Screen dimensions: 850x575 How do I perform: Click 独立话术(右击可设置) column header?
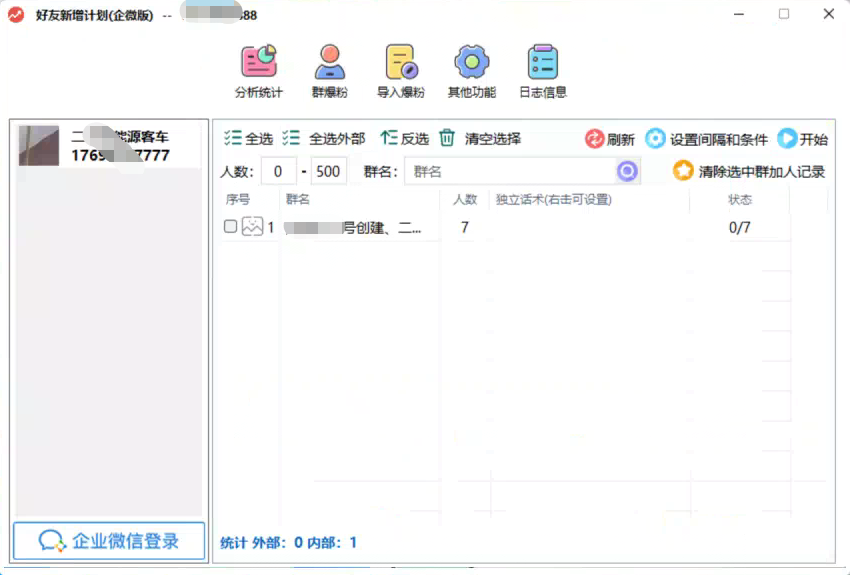[553, 199]
